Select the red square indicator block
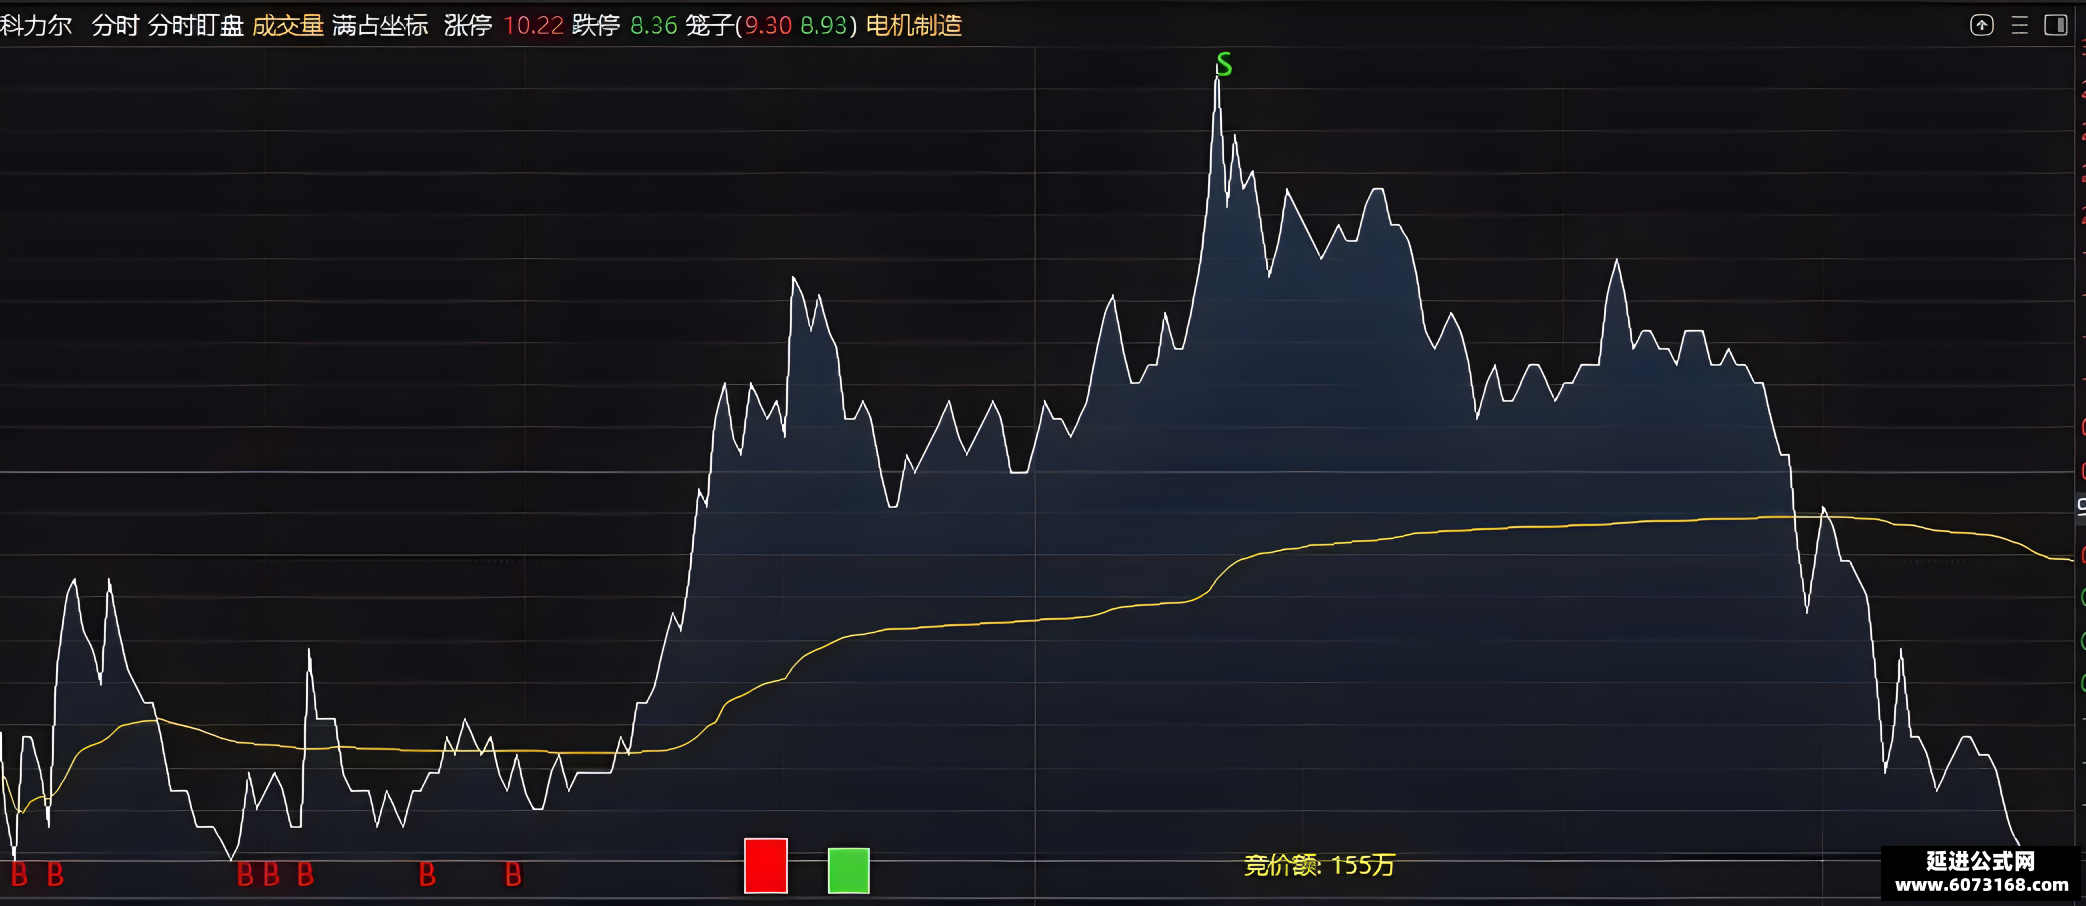Image resolution: width=2086 pixels, height=906 pixels. tap(766, 865)
